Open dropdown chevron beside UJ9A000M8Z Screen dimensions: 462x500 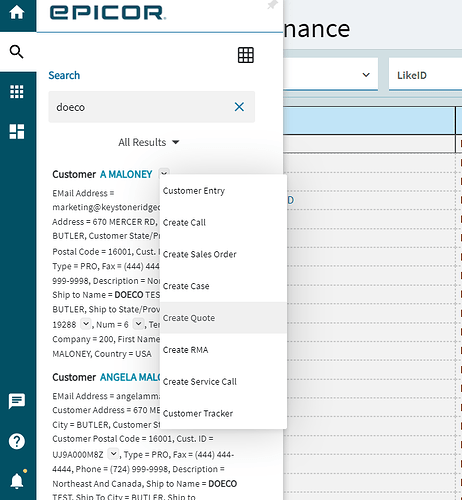pyautogui.click(x=114, y=454)
